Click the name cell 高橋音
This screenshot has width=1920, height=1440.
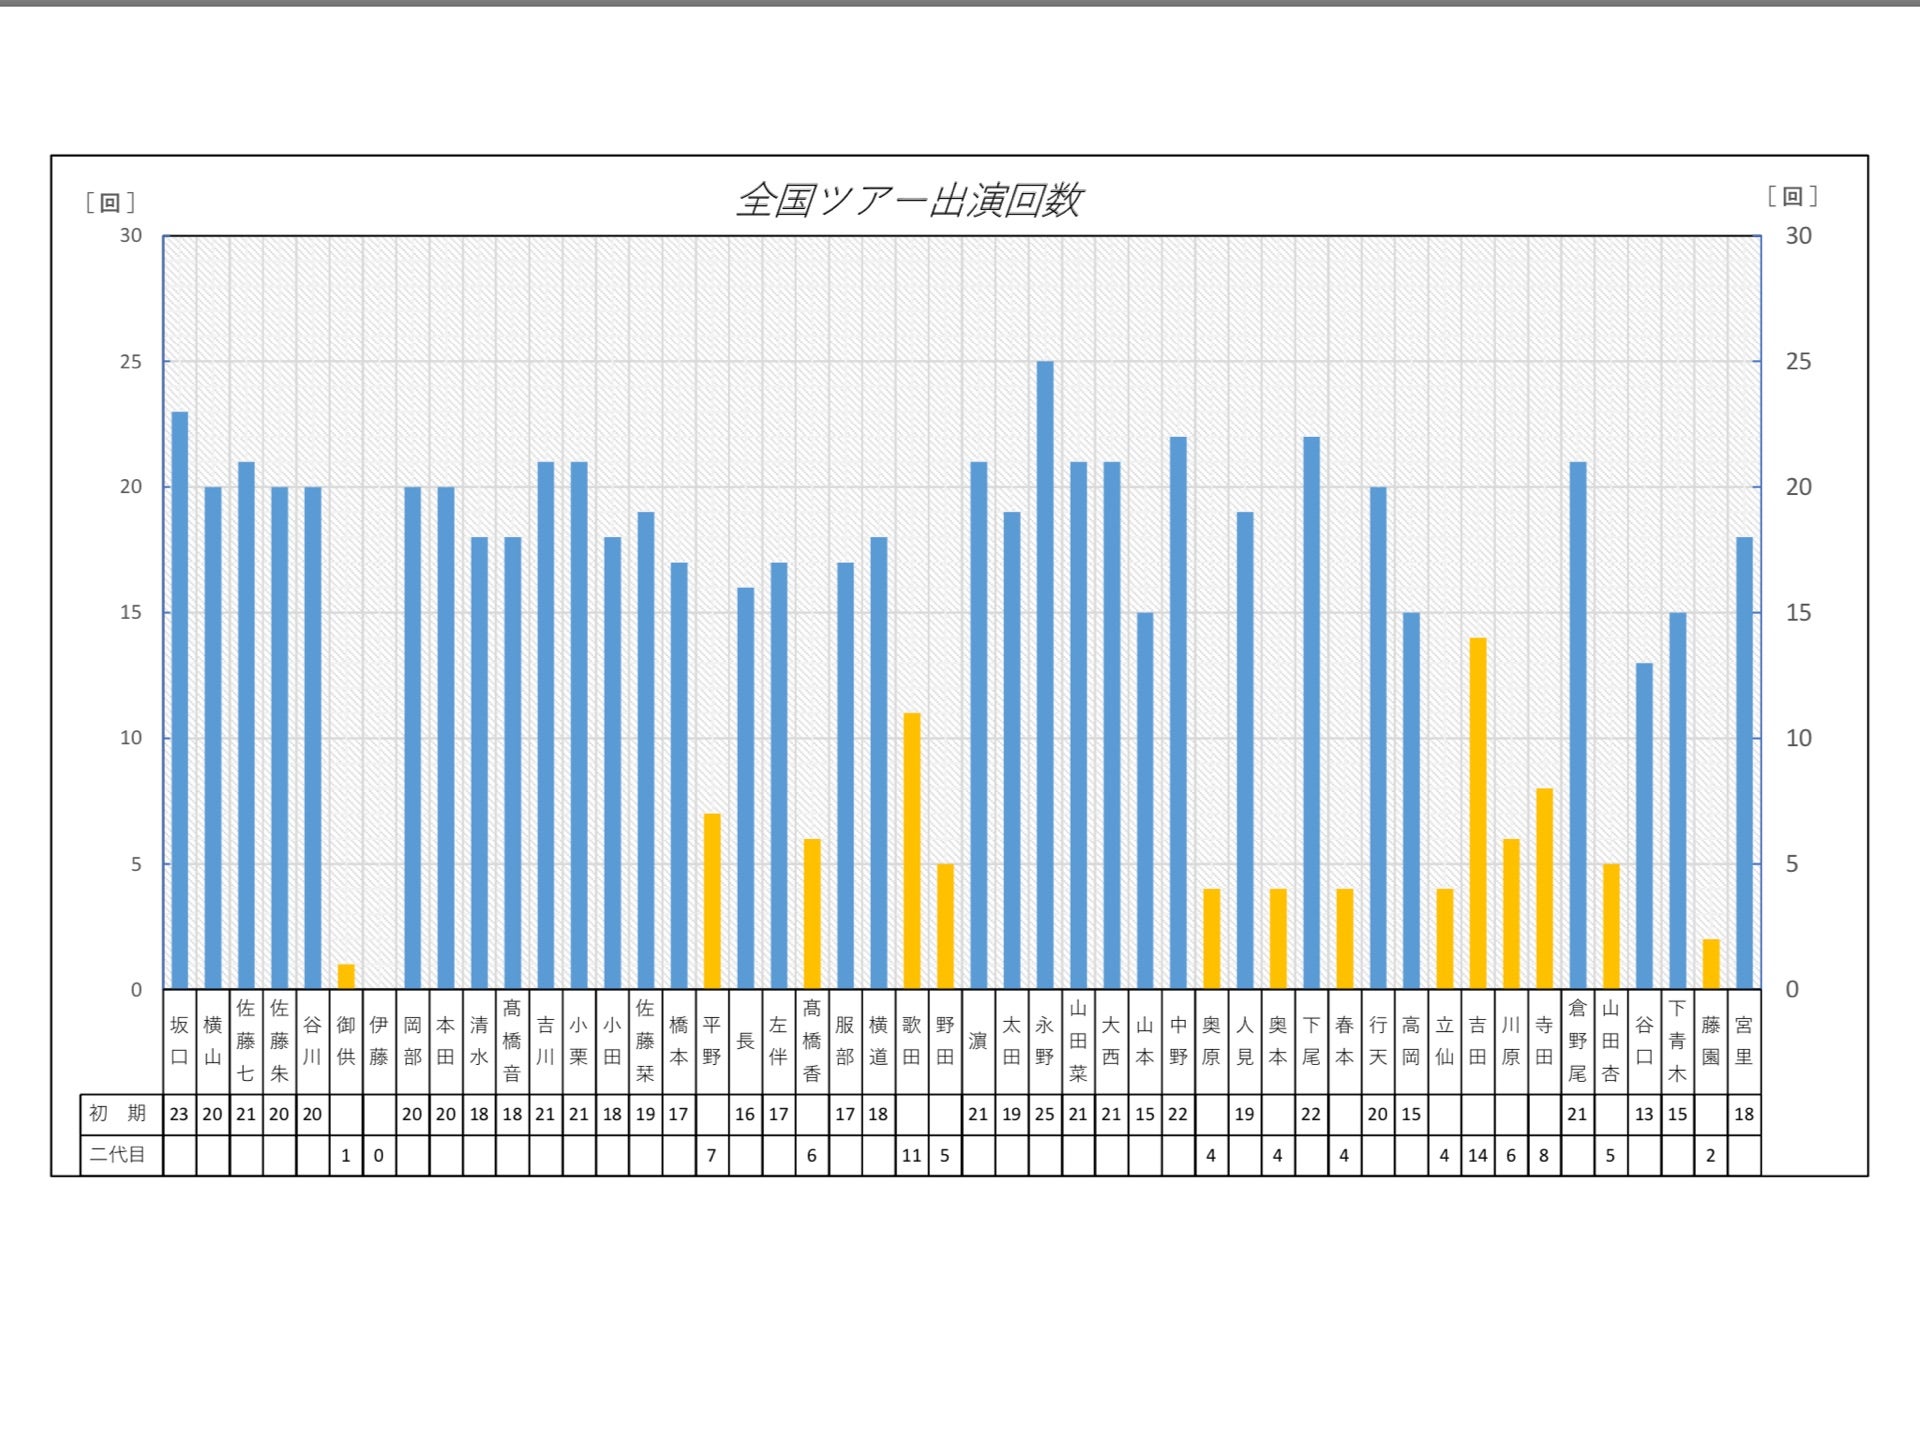click(x=512, y=1041)
